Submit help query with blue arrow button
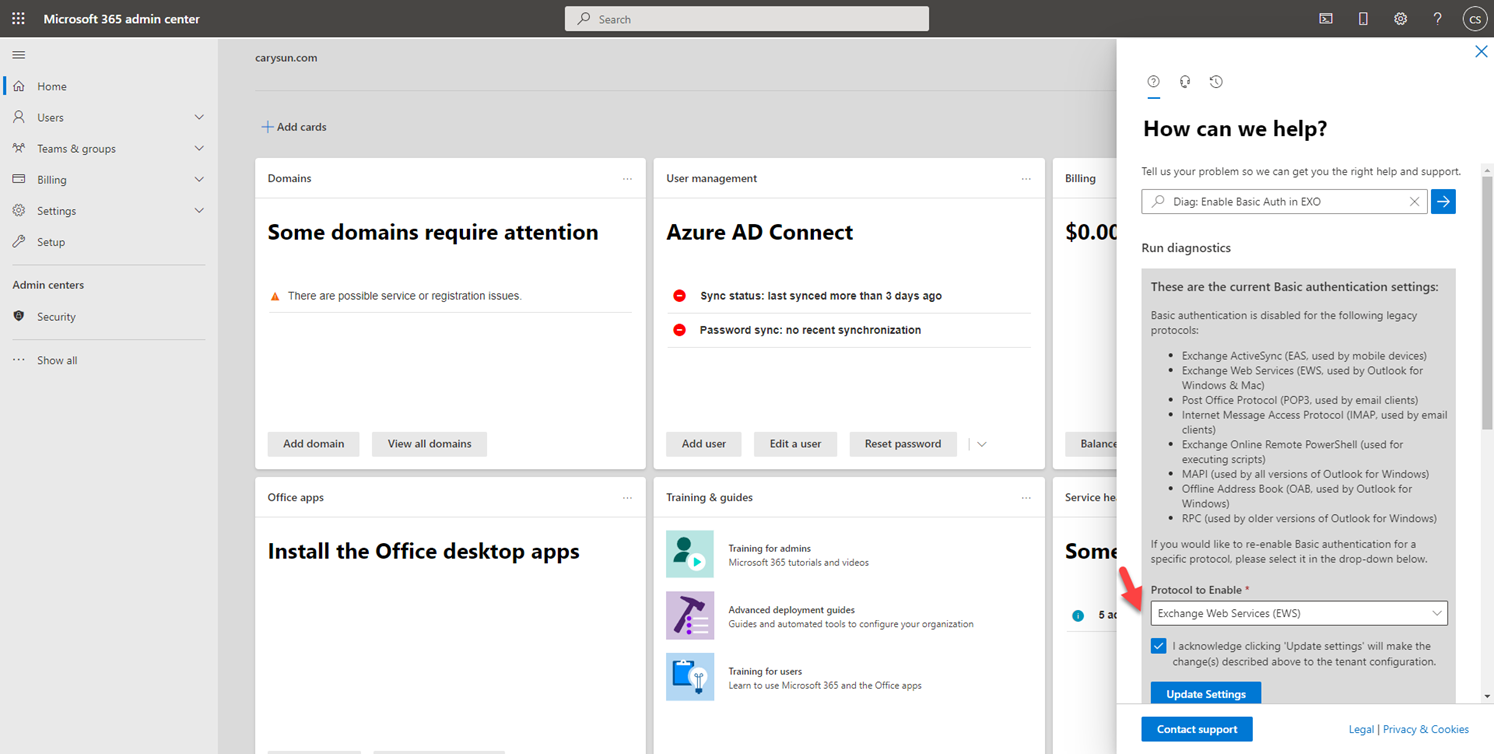 (x=1443, y=201)
